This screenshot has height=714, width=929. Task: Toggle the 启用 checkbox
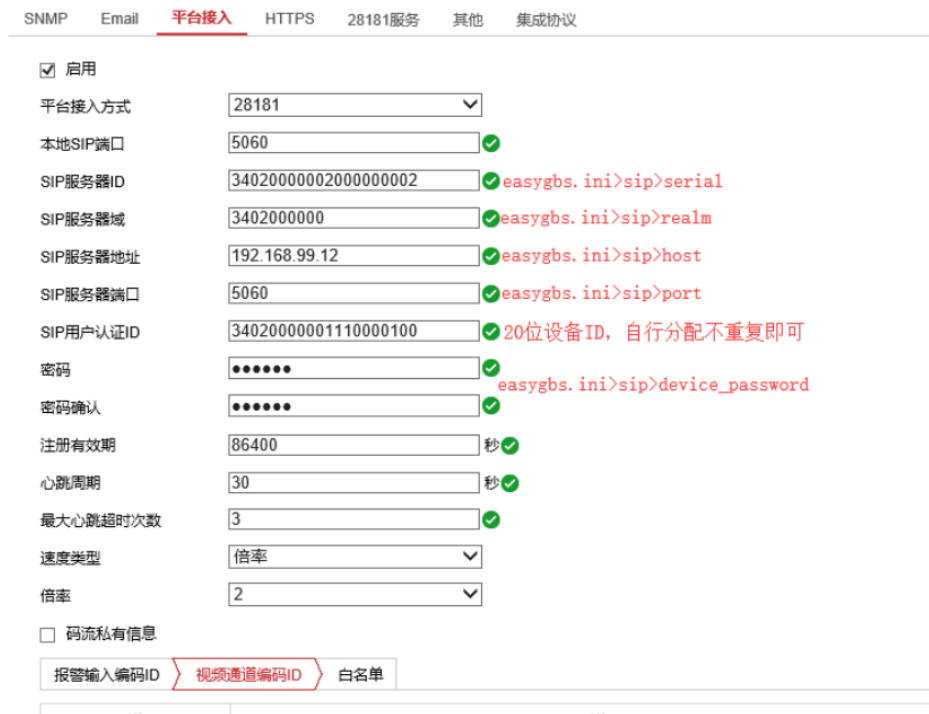tap(47, 71)
